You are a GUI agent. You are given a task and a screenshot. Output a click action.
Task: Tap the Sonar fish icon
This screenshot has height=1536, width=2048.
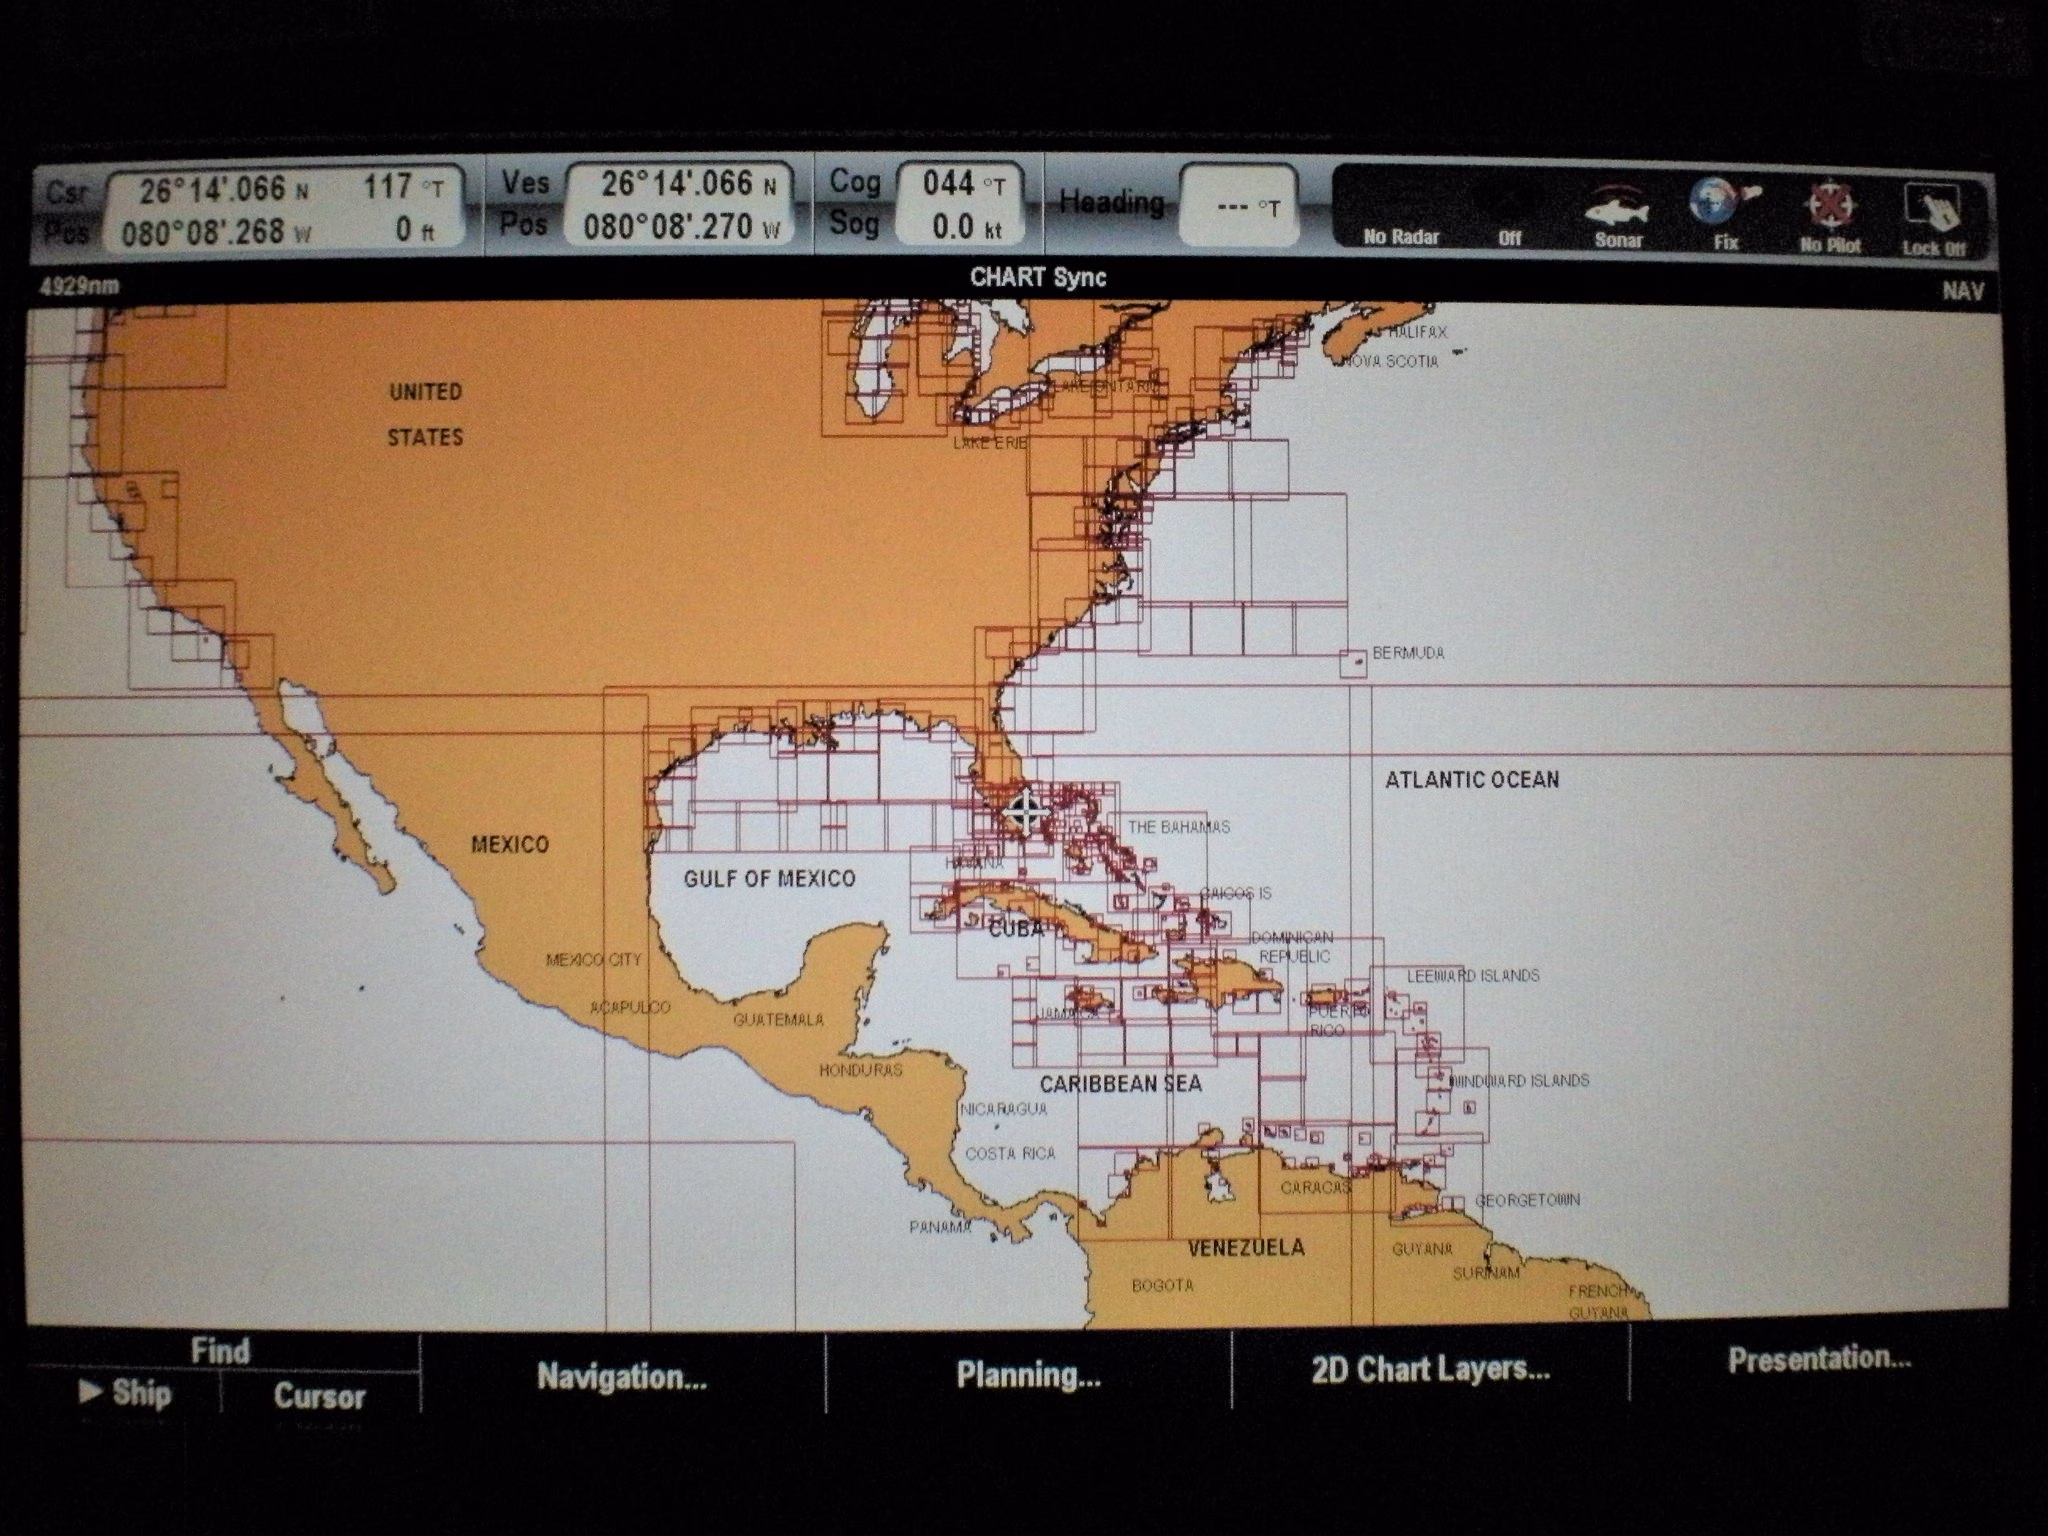[1617, 214]
